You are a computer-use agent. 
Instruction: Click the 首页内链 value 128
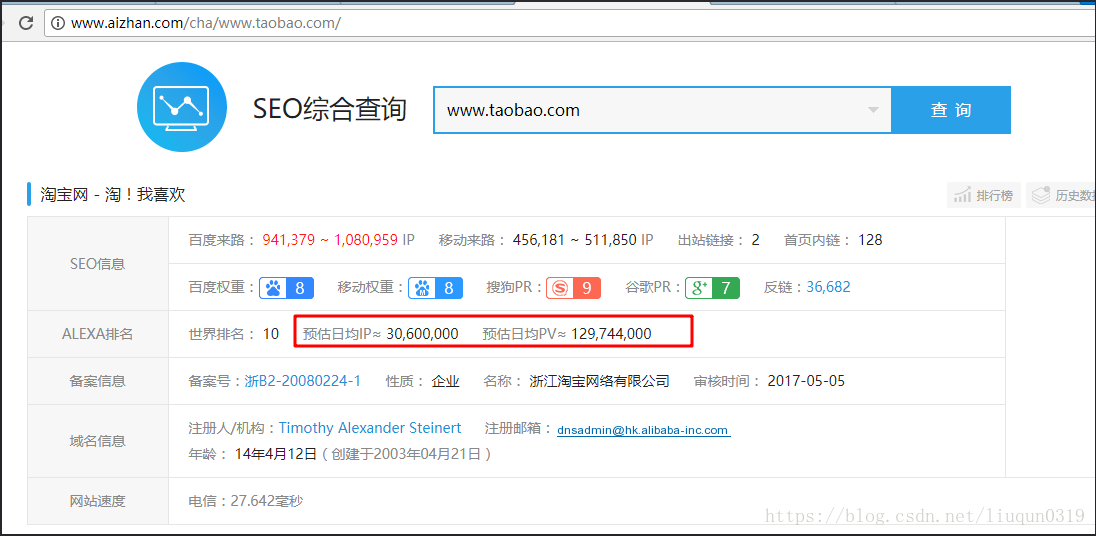coord(870,240)
